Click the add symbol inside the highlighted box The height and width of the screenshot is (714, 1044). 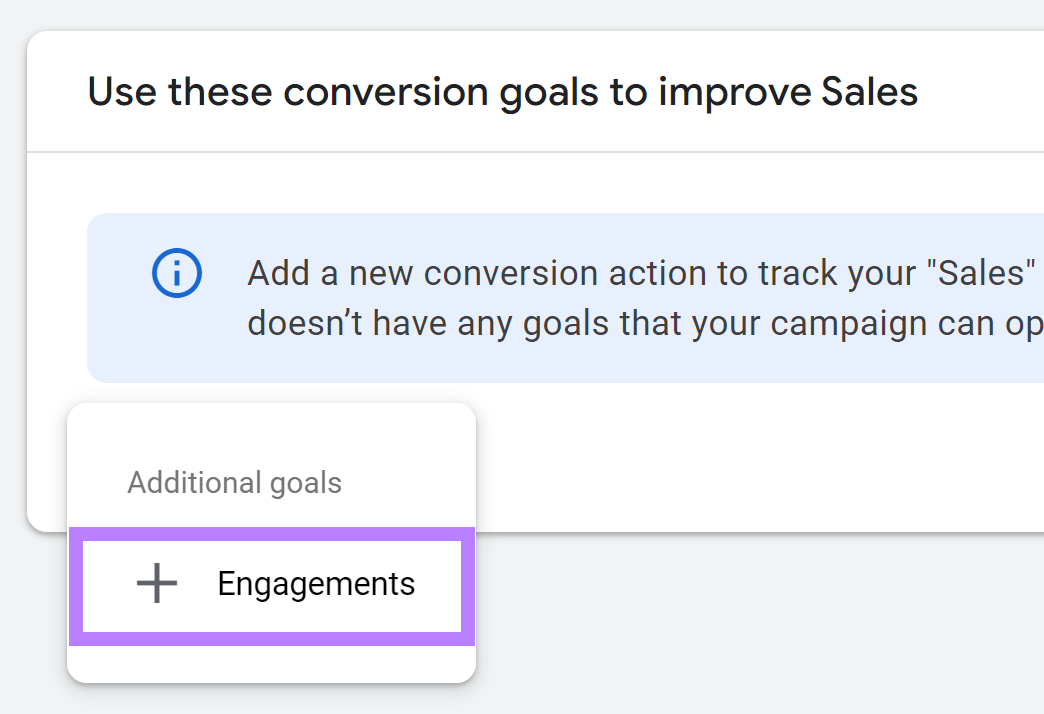pos(156,584)
